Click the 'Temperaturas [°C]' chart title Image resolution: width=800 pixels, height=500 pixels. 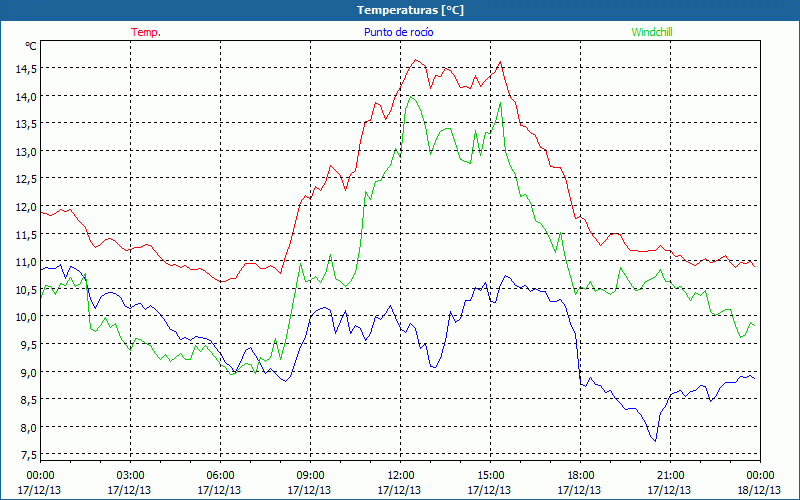(x=410, y=10)
